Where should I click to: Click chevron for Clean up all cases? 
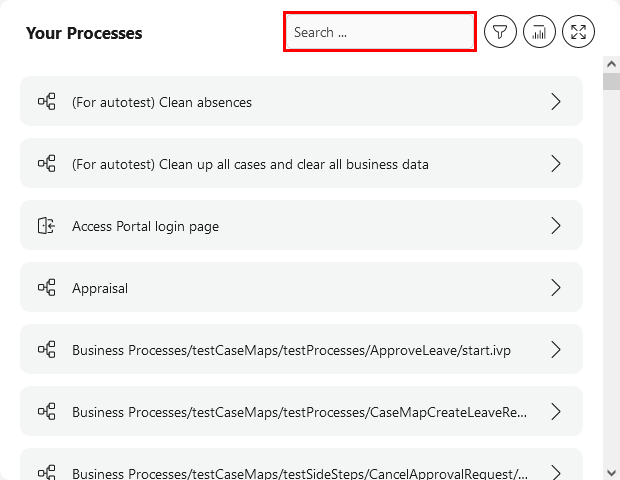(556, 164)
